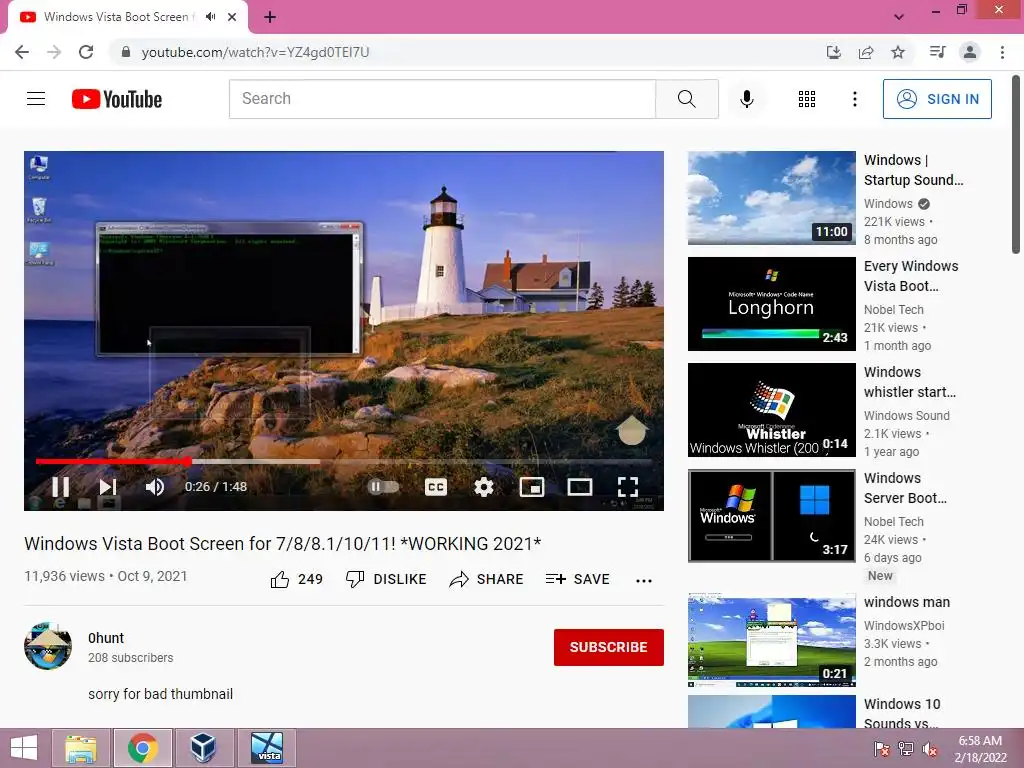Open Windows 10 Sounds video title
Viewport: 1024px width, 768px height.
click(x=902, y=713)
